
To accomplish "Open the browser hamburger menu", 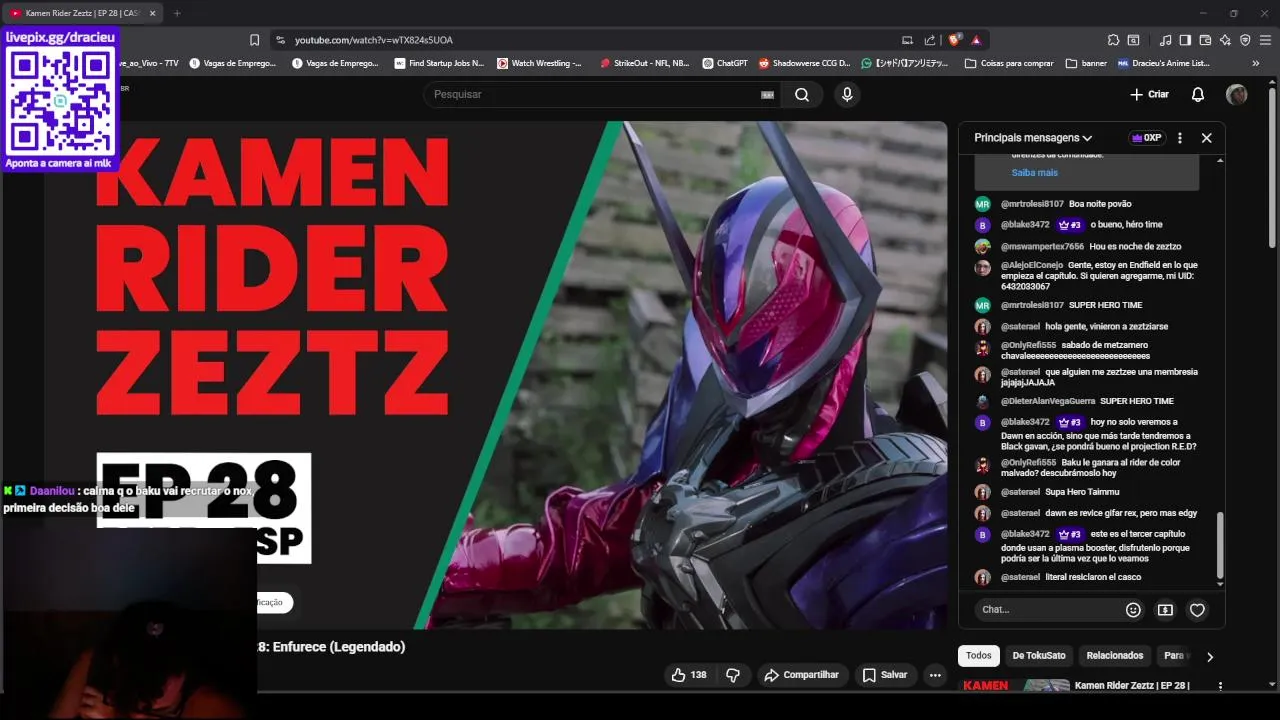I will [1265, 40].
